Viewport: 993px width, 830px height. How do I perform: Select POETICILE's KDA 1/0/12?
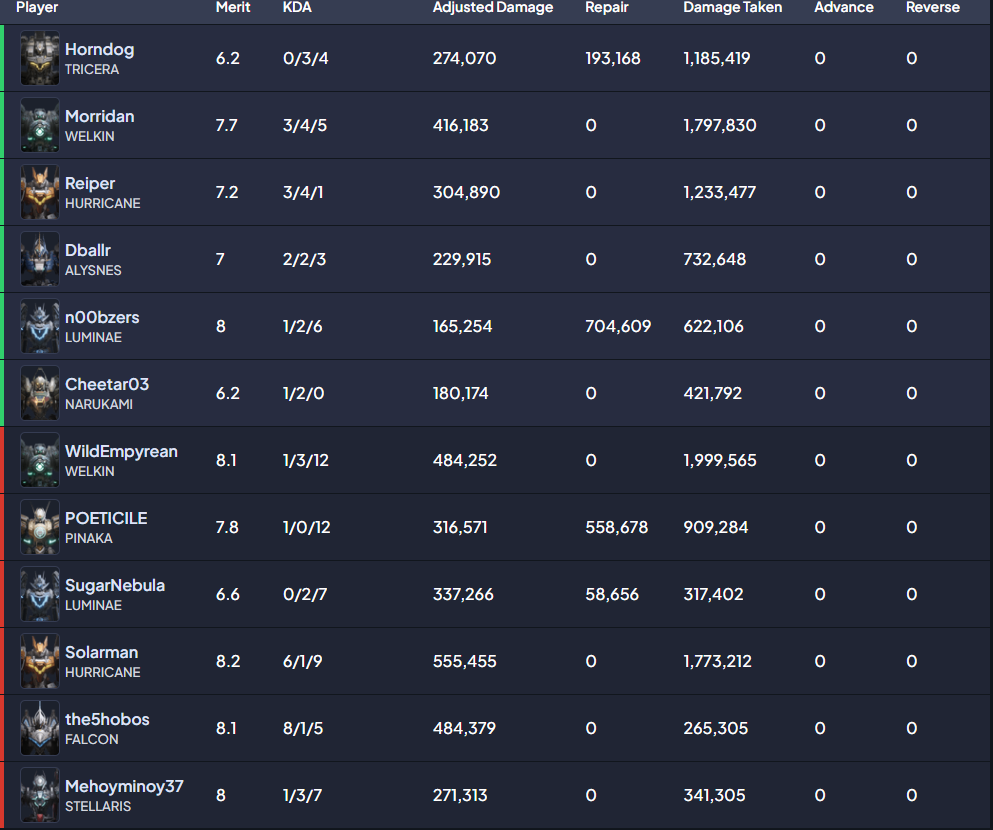[x=307, y=527]
